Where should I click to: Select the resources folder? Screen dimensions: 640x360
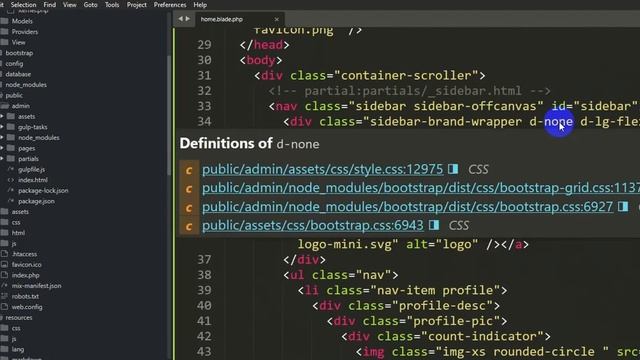pyautogui.click(x=19, y=318)
